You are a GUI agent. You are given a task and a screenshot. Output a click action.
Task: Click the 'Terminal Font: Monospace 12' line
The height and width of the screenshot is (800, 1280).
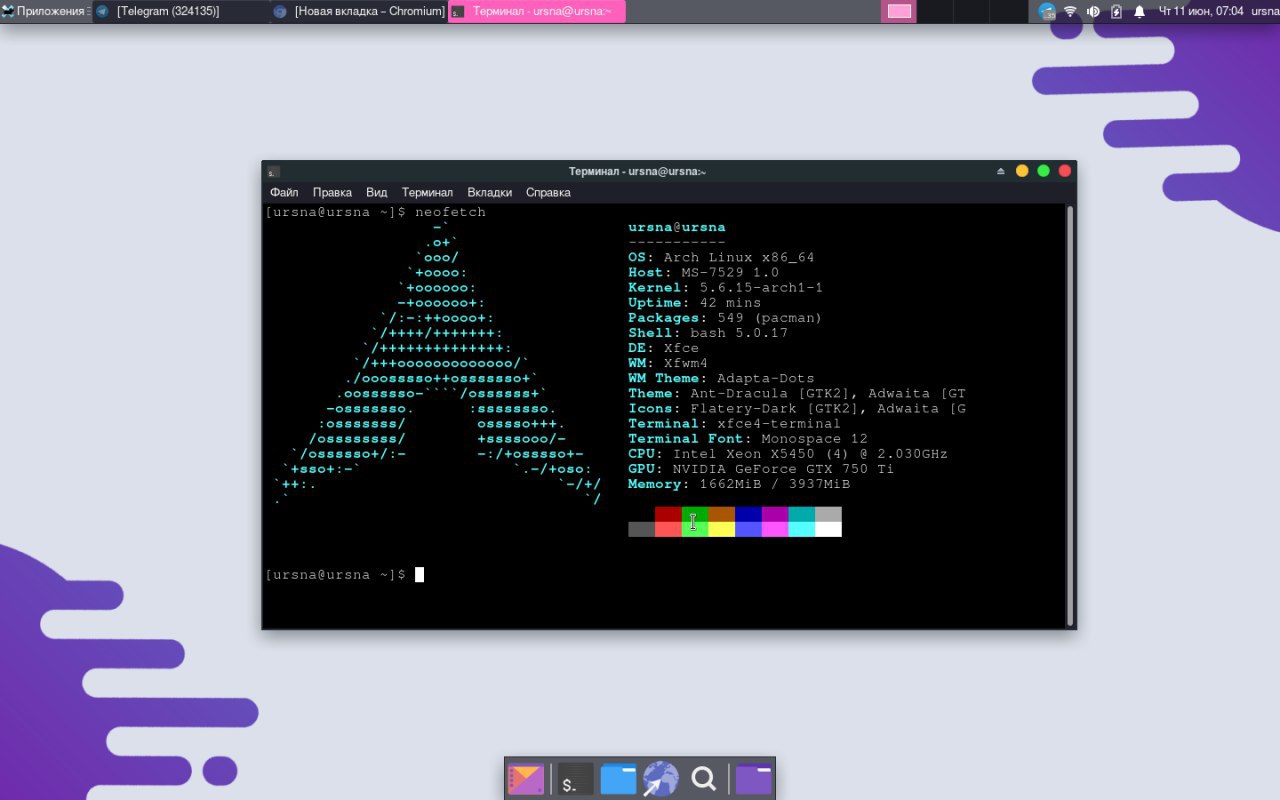point(748,439)
